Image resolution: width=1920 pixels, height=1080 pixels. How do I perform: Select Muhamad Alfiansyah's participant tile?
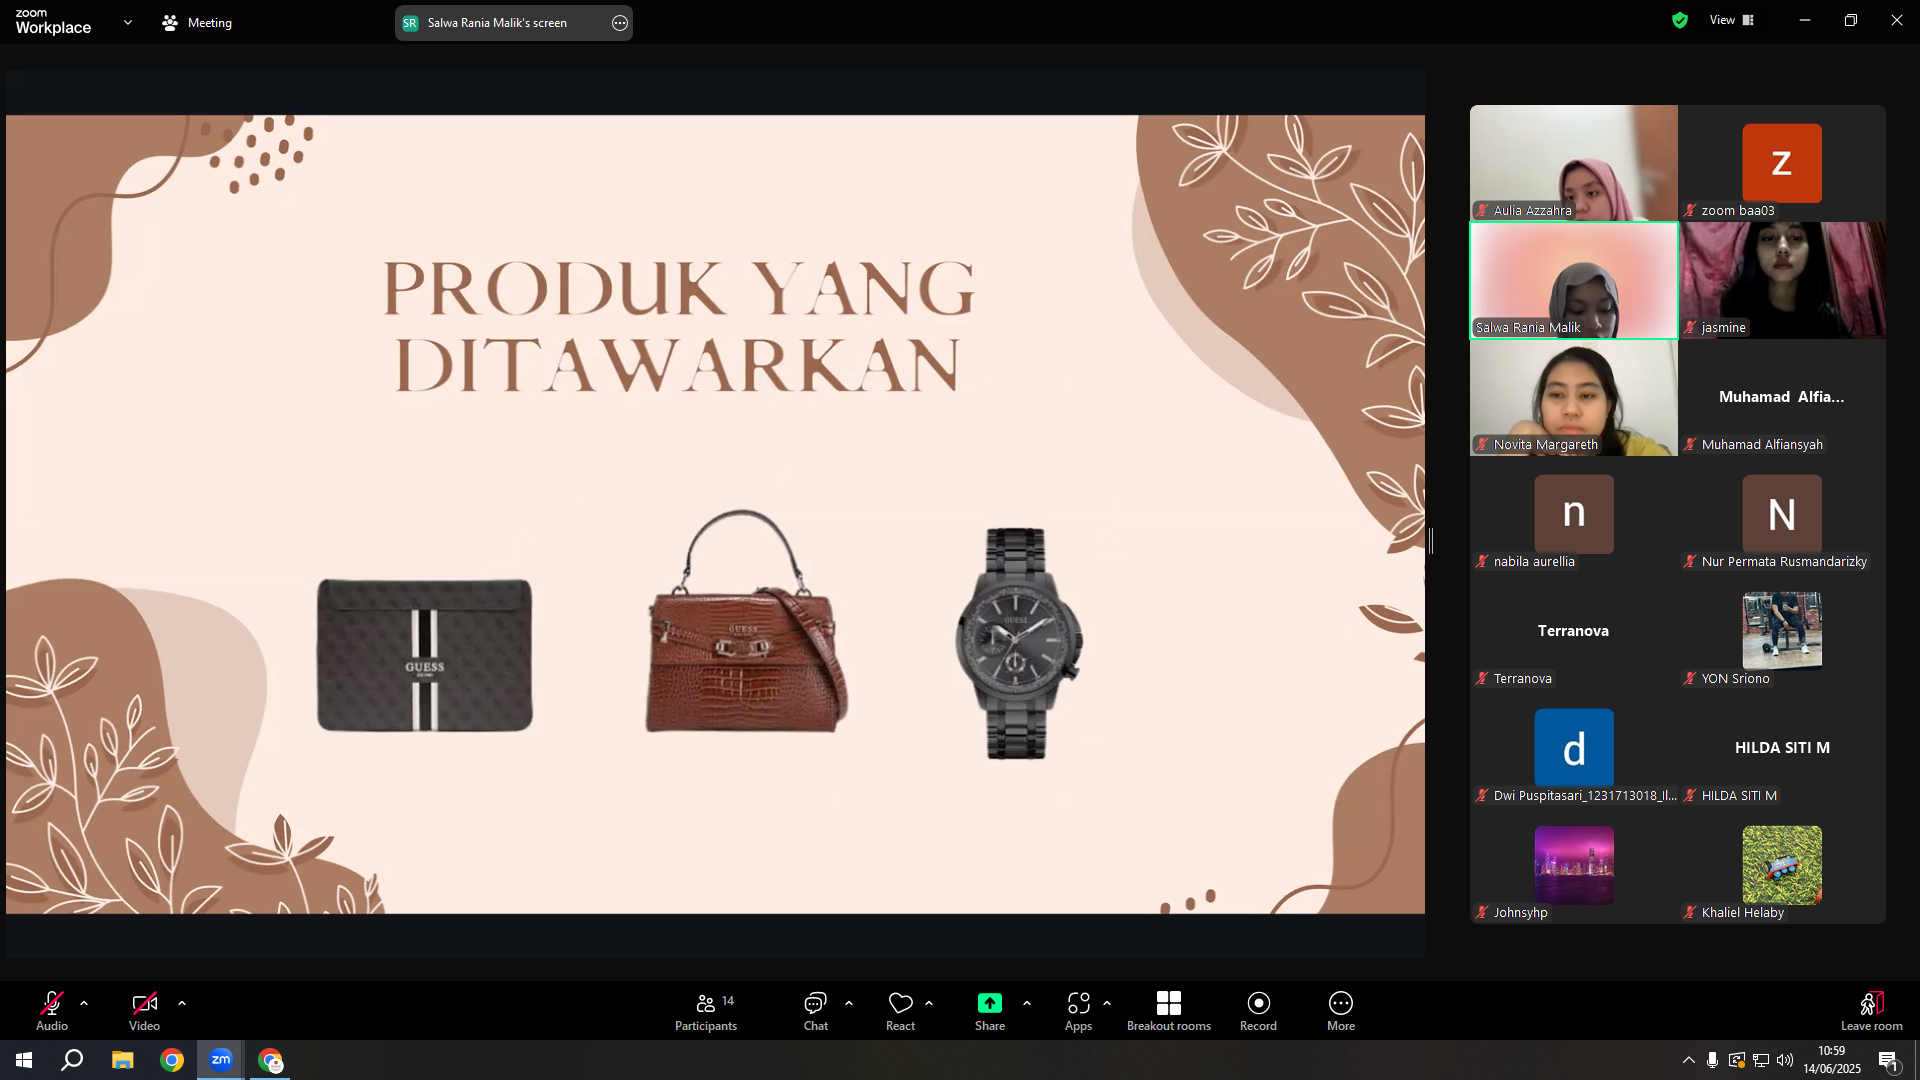click(x=1782, y=397)
